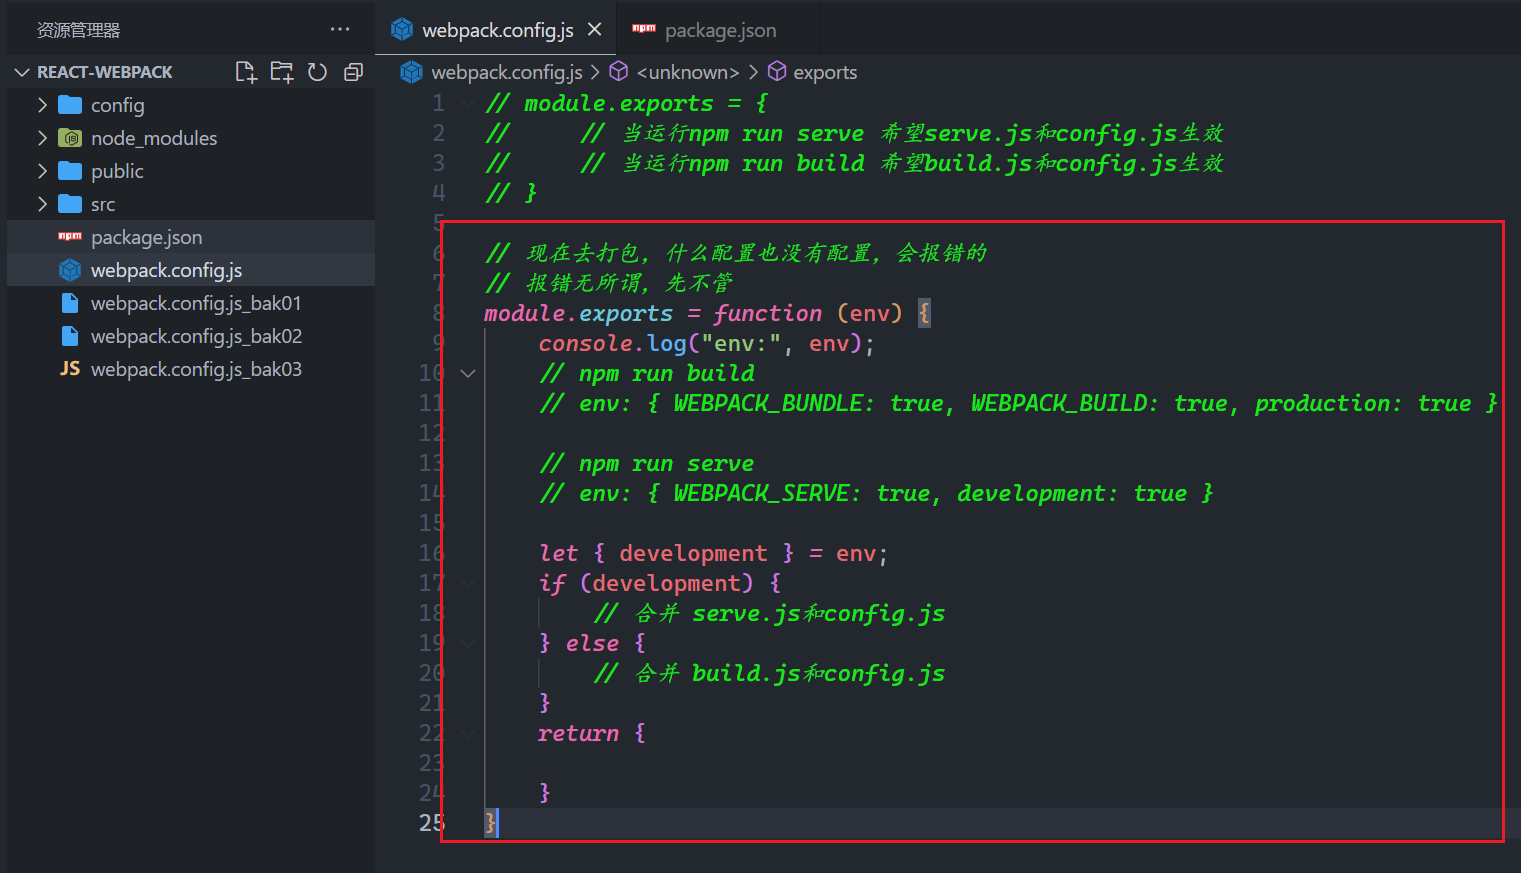The image size is (1521, 873).
Task: Click npm icon beside package.json in tree
Action: pyautogui.click(x=70, y=236)
